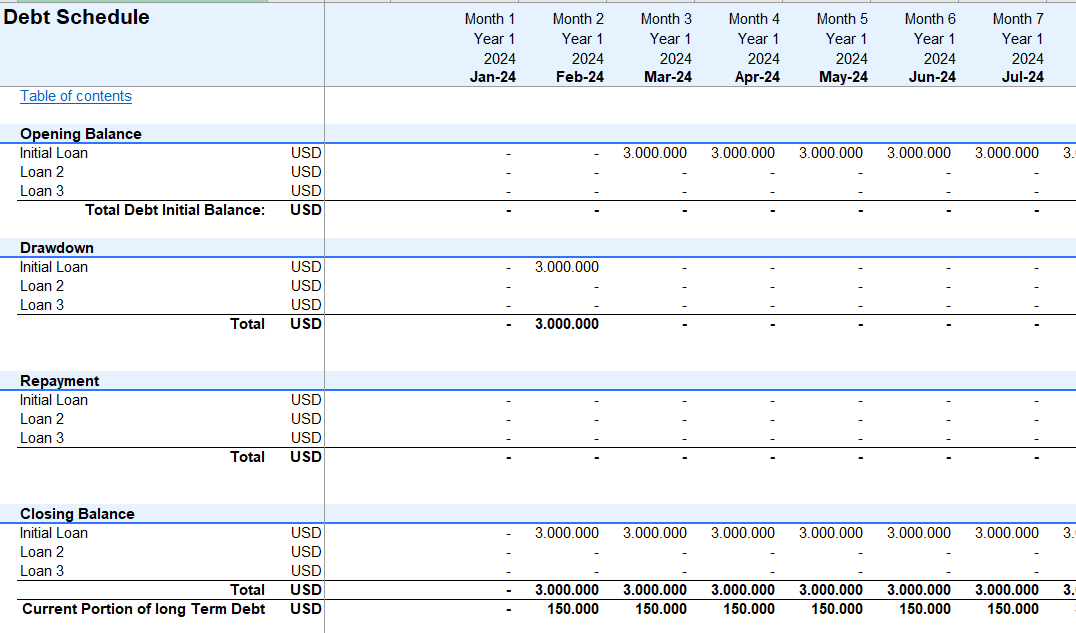This screenshot has height=633, width=1076.
Task: Select the Total Debt Initial Balance label
Action: (175, 210)
